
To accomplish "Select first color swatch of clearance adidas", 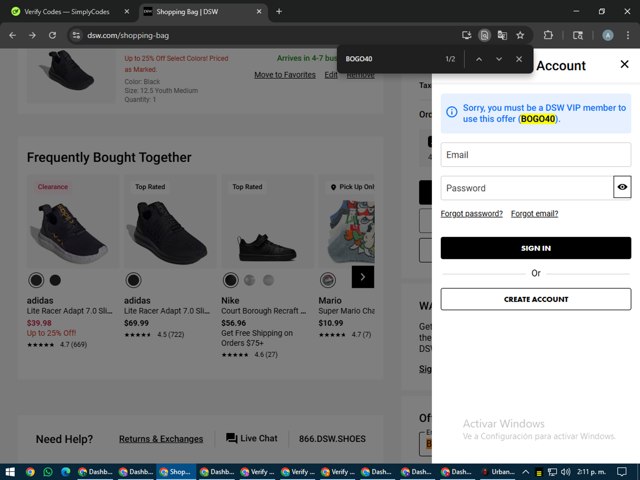I will 36,280.
